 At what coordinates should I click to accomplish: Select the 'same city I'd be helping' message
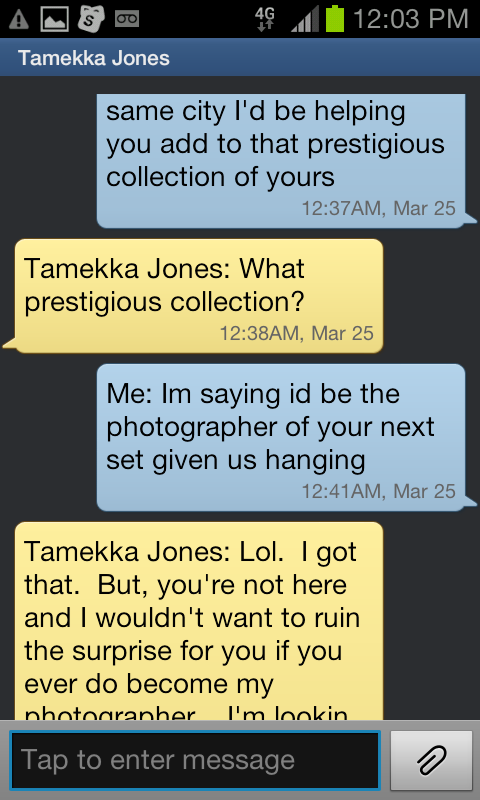click(281, 161)
